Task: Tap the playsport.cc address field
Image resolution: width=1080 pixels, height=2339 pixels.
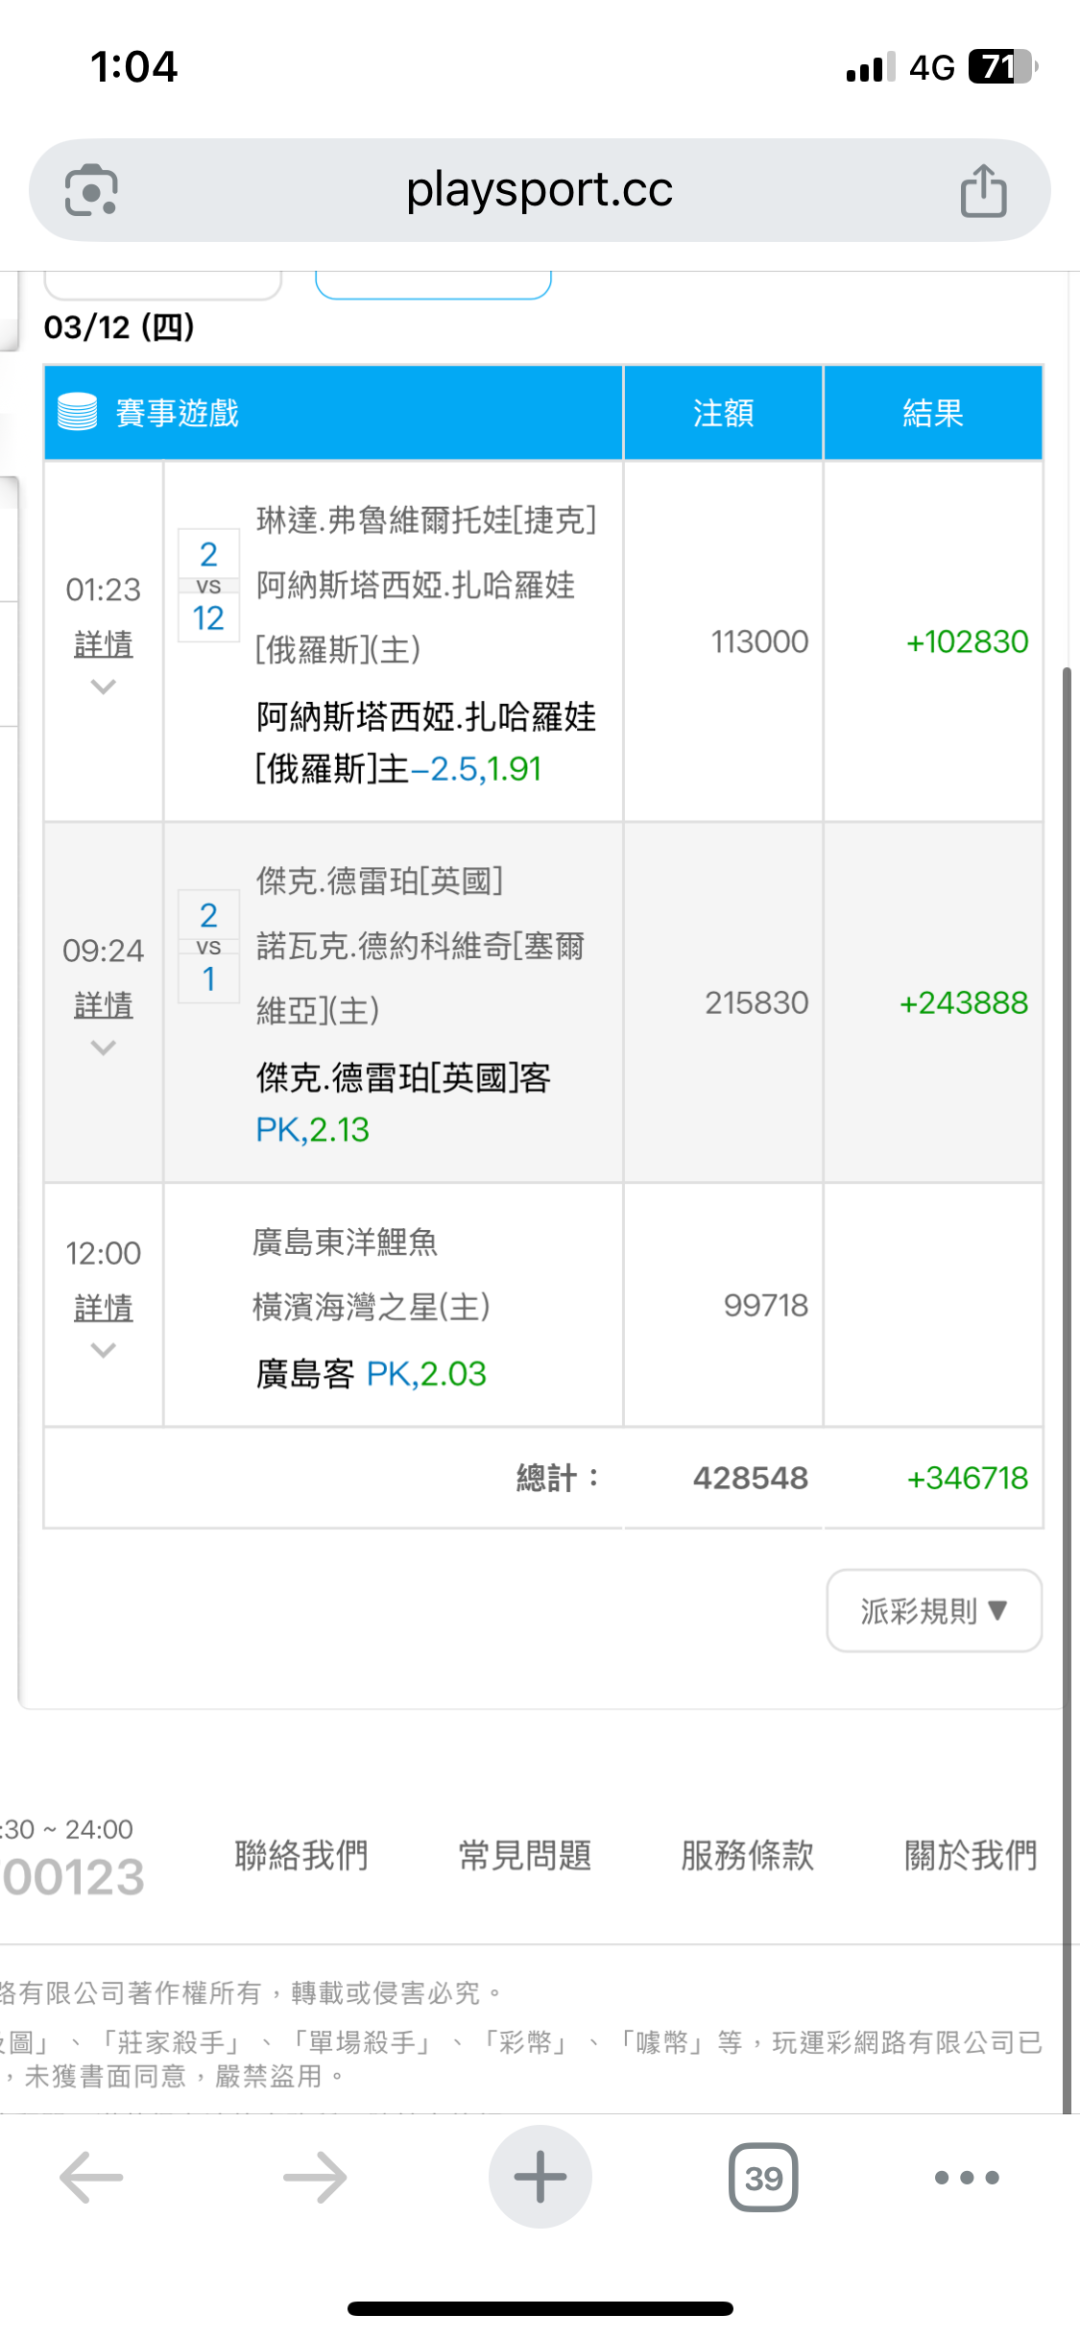Action: [x=540, y=190]
